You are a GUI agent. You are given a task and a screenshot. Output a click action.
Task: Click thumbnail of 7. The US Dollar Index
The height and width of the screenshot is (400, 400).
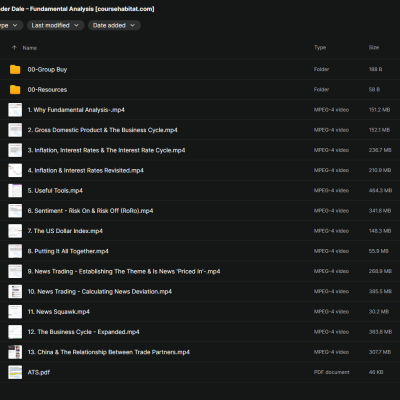click(15, 231)
